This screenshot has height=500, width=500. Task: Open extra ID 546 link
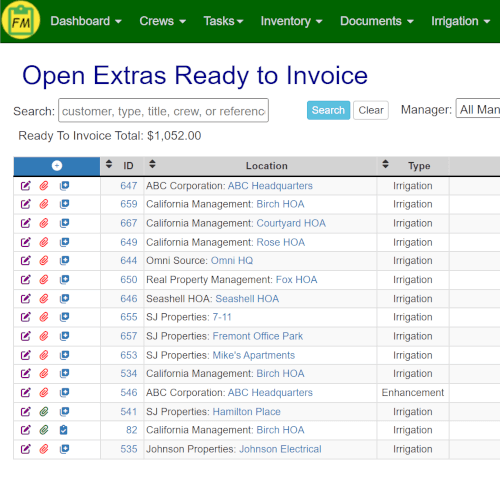pos(129,392)
